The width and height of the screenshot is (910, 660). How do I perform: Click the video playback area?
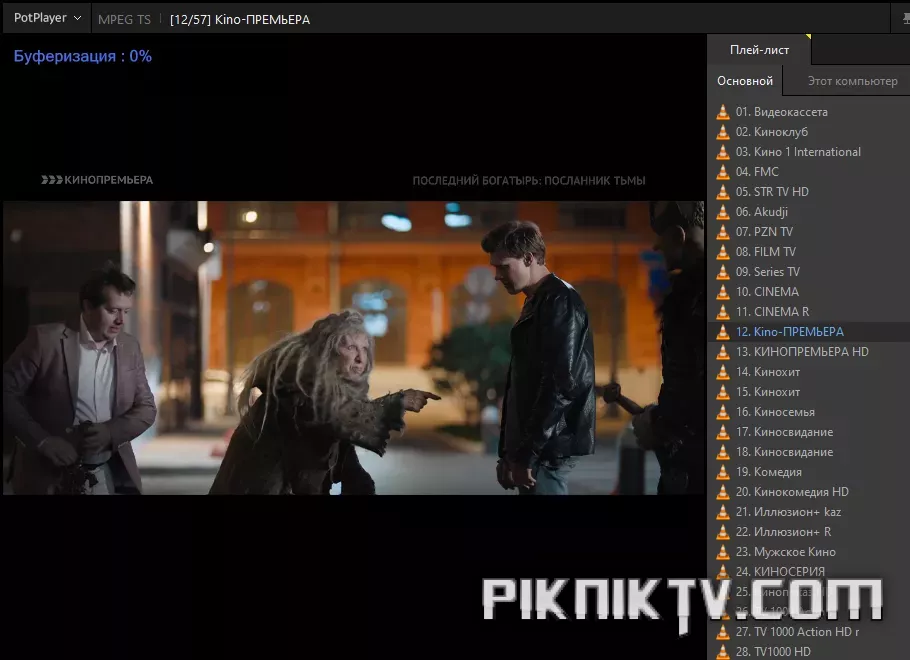(353, 347)
